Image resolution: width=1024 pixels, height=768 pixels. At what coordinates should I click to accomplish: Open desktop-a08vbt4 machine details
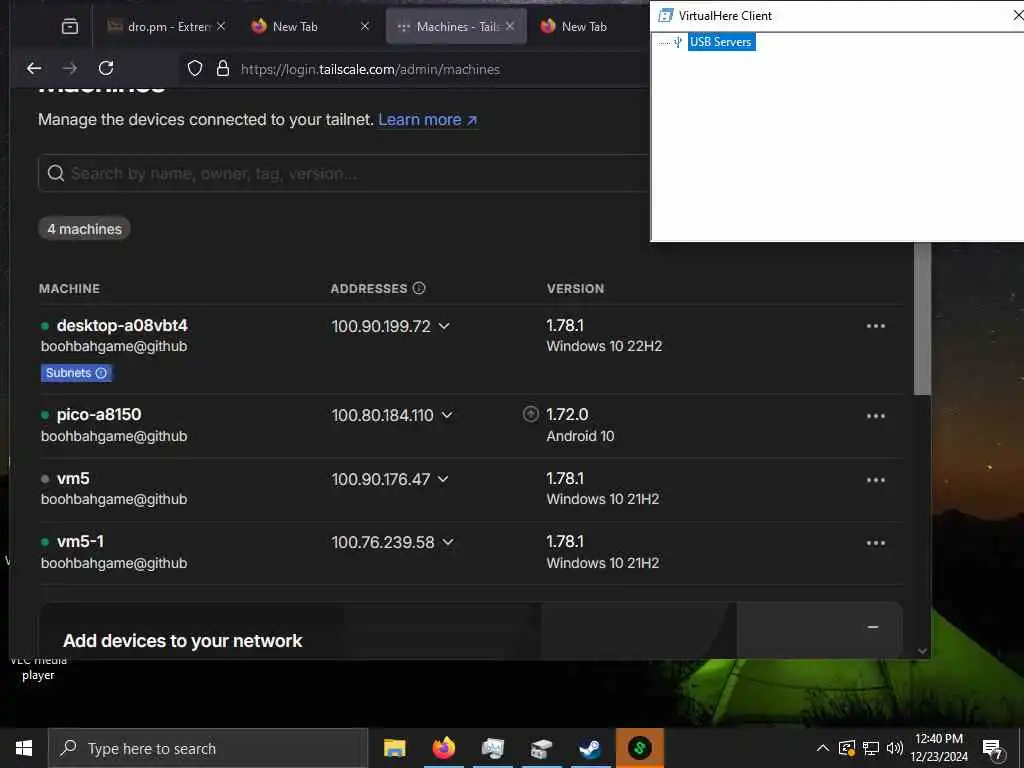coord(122,325)
